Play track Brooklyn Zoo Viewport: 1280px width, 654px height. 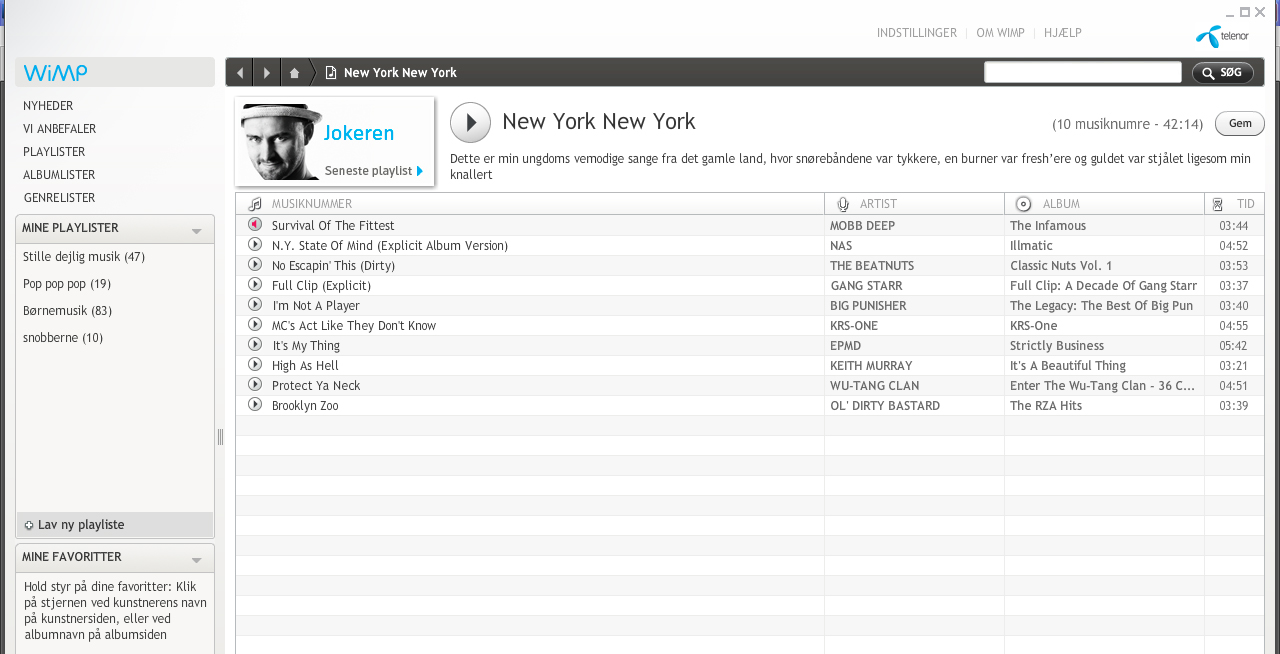point(255,405)
